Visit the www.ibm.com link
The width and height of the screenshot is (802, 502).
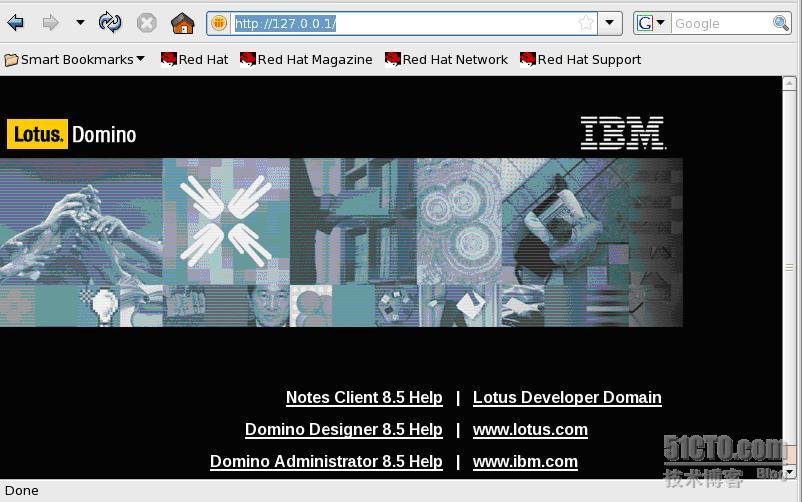tap(525, 462)
